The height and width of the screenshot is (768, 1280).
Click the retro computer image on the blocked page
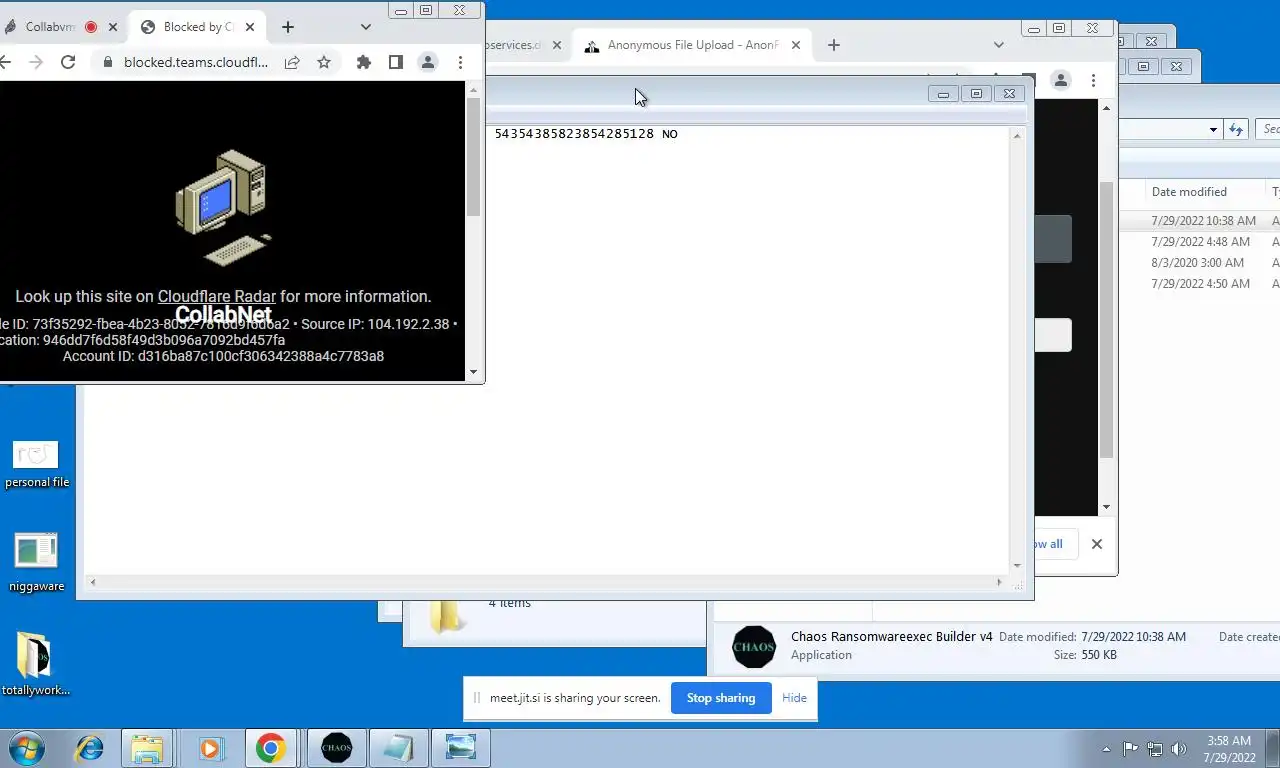pyautogui.click(x=223, y=208)
